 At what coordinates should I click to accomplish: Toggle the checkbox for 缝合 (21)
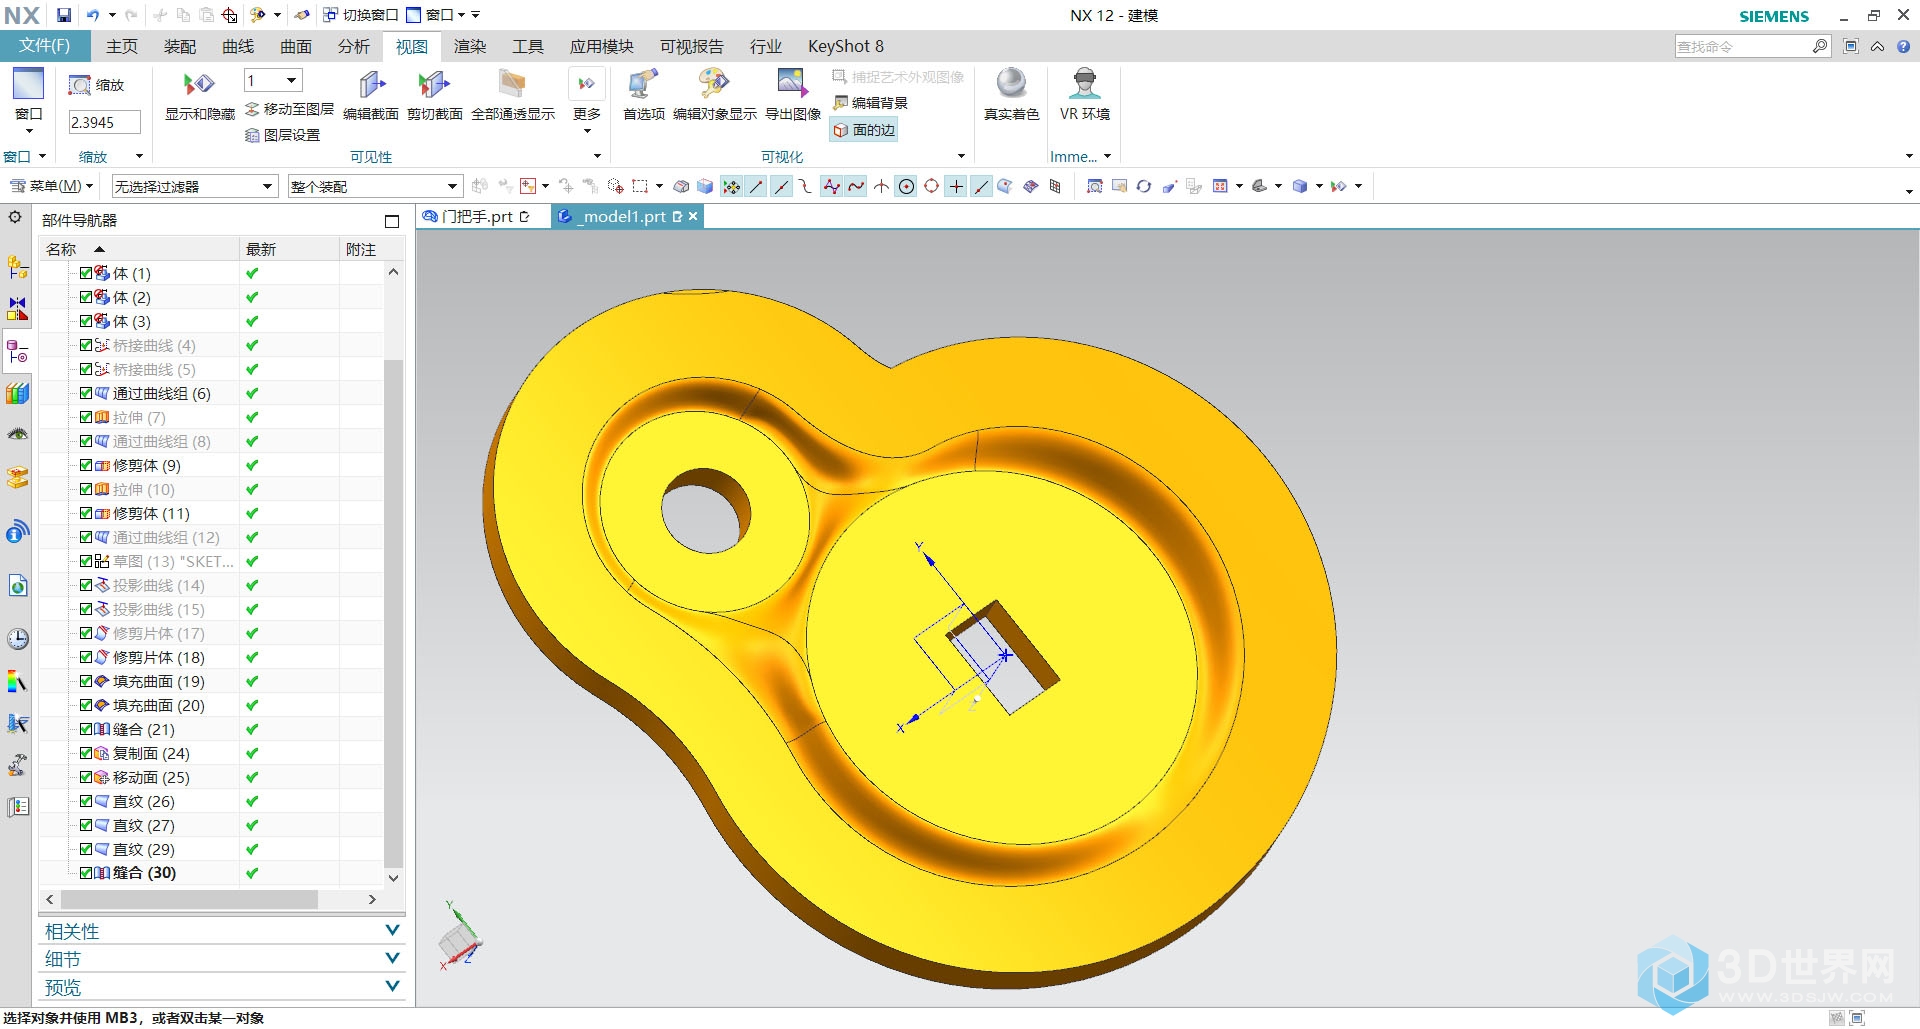(86, 729)
